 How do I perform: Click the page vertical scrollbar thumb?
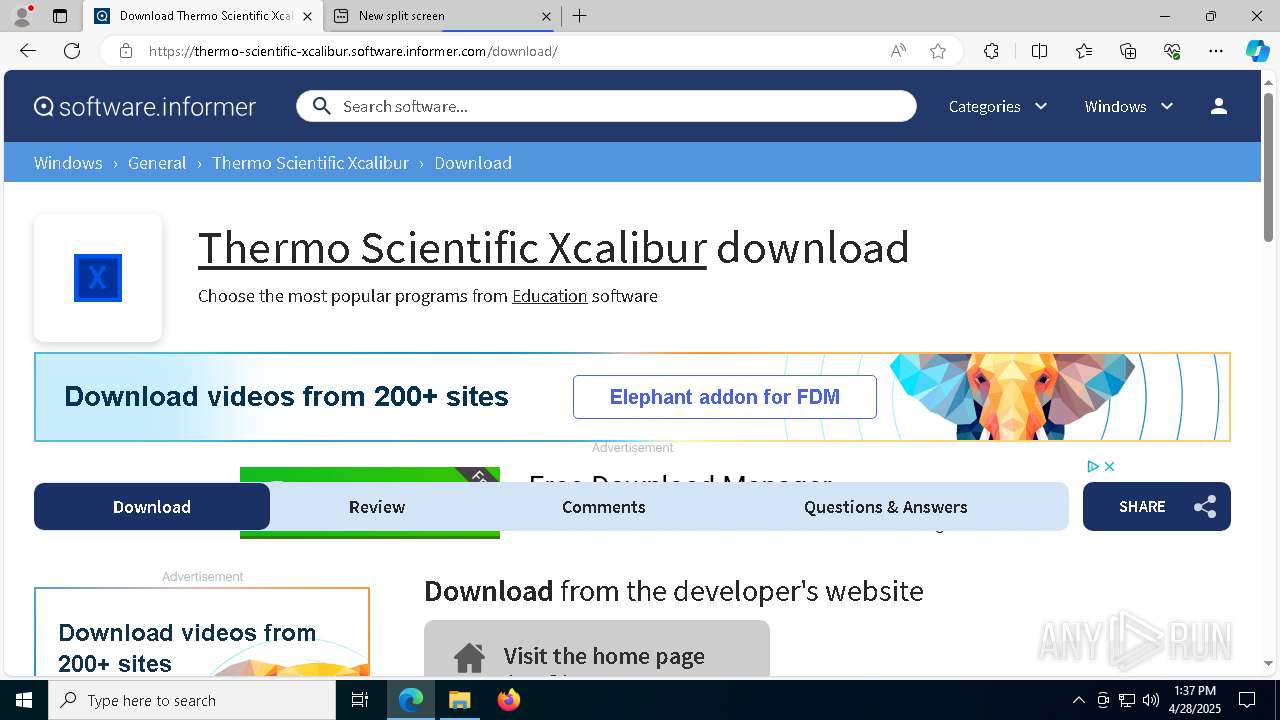tap(1269, 165)
